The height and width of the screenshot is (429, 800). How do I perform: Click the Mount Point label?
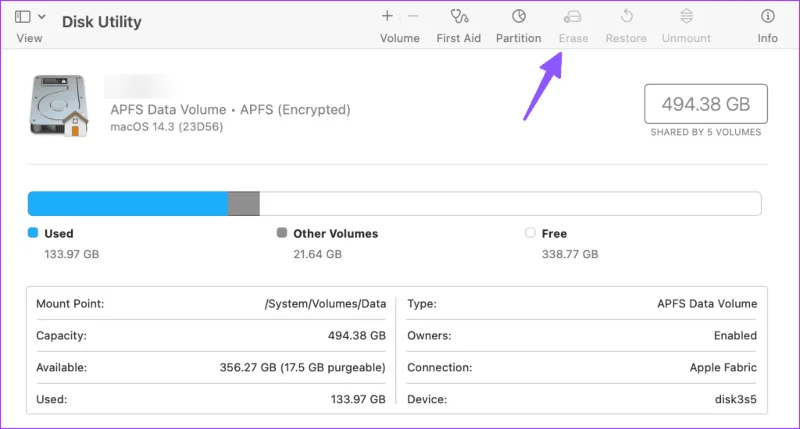(70, 304)
